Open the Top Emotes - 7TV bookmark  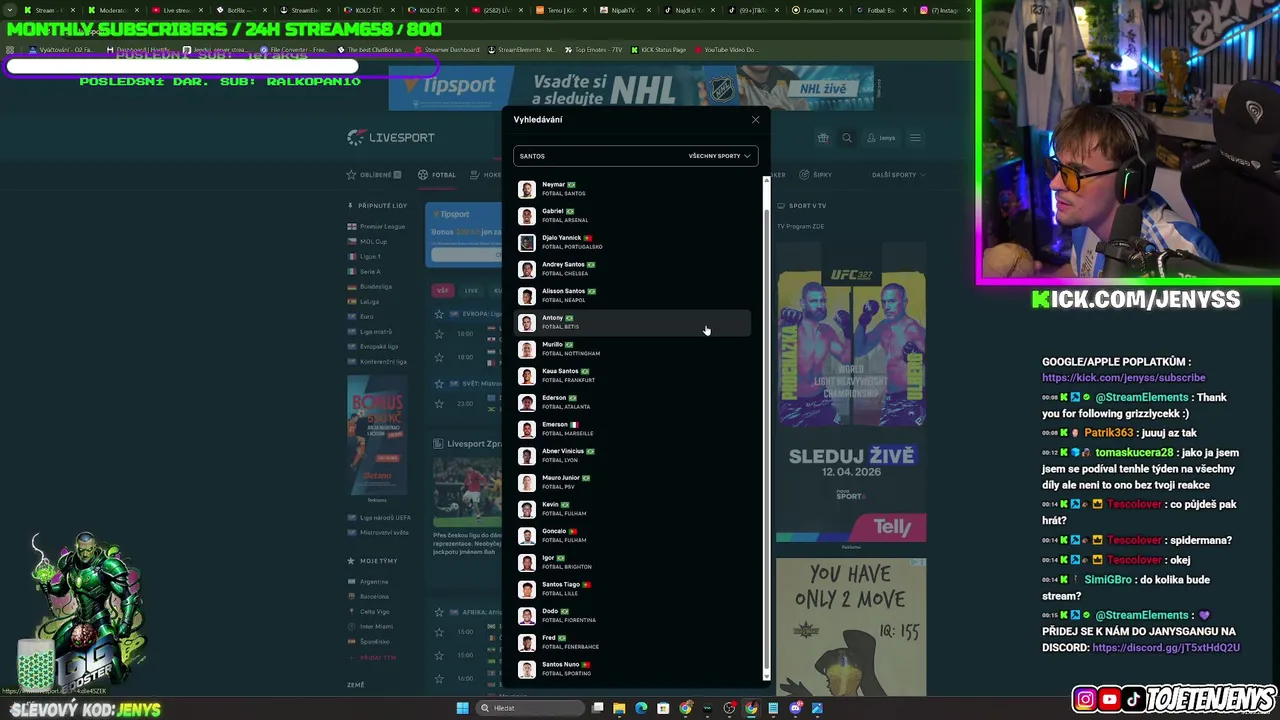[593, 50]
